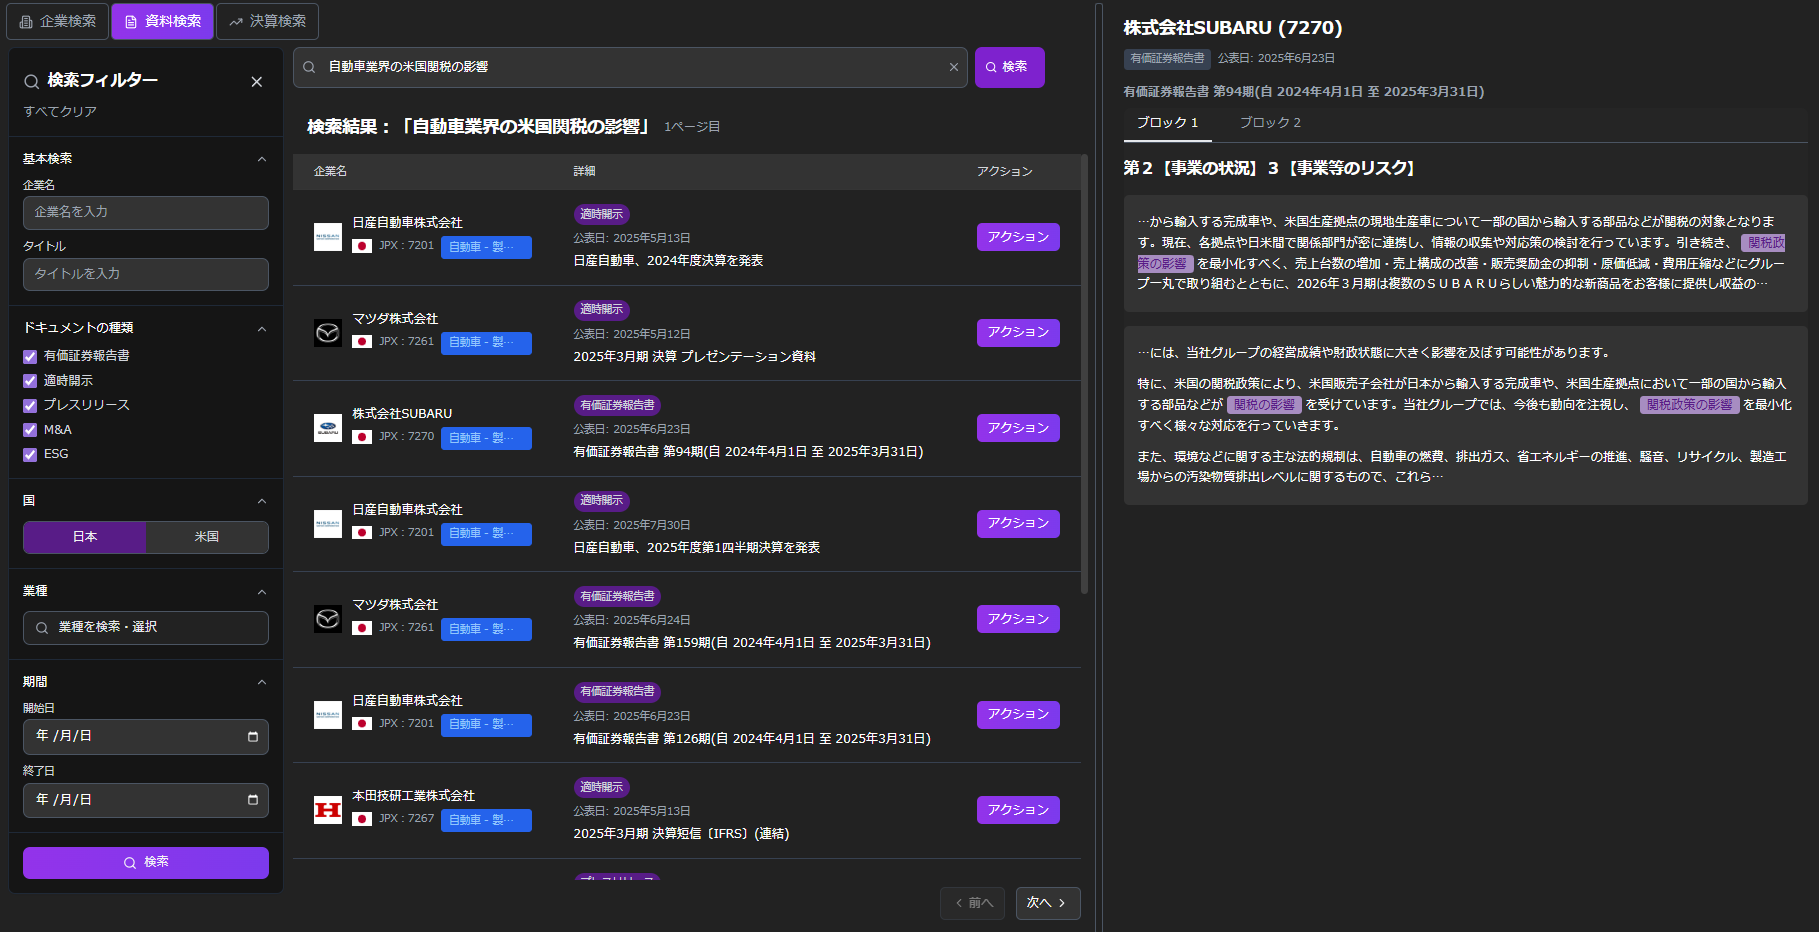Click the Japan flag beside JPX : 7270
The image size is (1819, 932).
point(362,437)
